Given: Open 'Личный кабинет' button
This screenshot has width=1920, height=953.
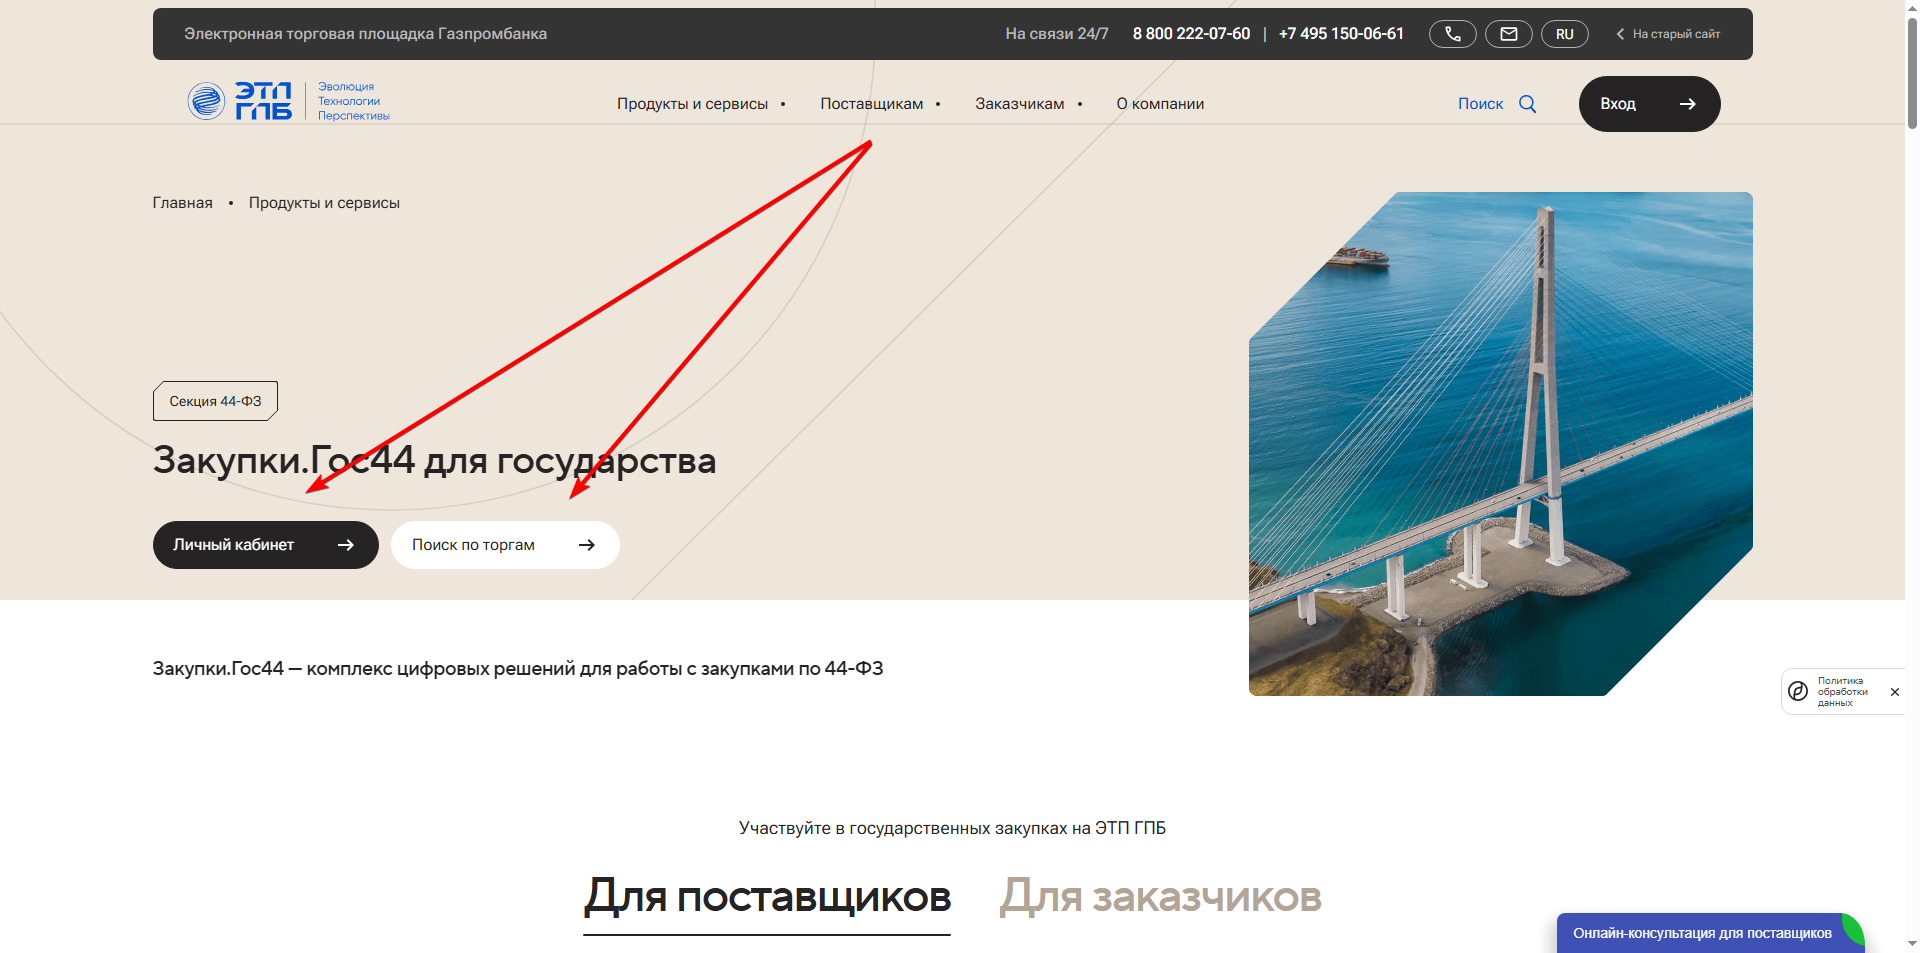Looking at the screenshot, I should [265, 545].
